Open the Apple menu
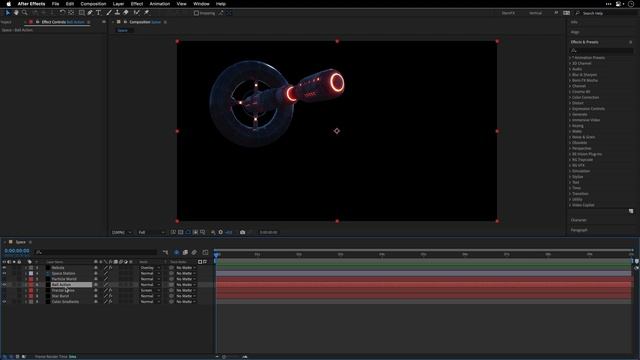640x360 pixels. [x=9, y=4]
